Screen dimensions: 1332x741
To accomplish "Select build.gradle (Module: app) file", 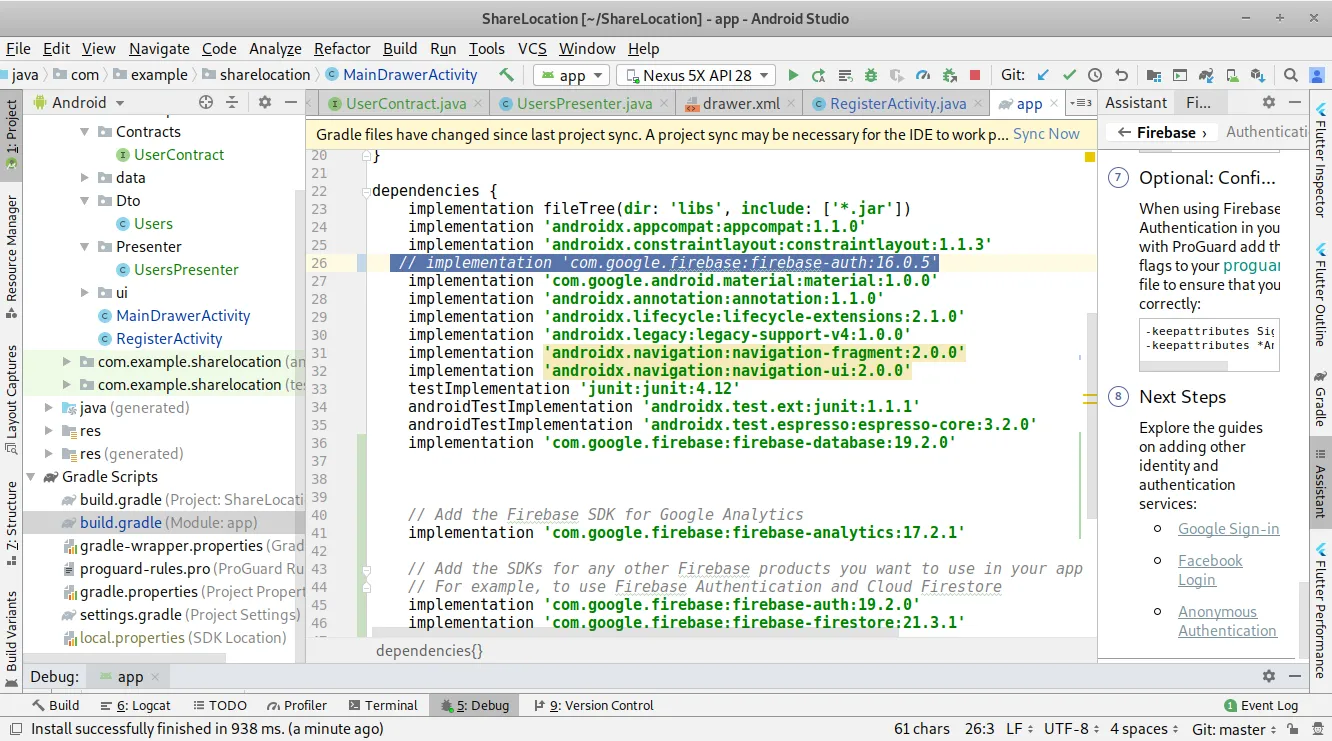I will tap(165, 523).
